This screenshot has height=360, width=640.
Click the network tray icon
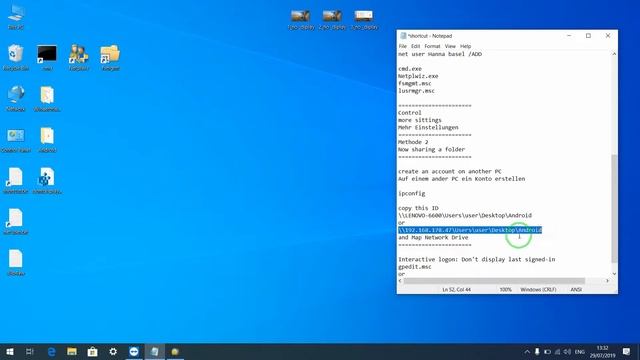[557, 352]
